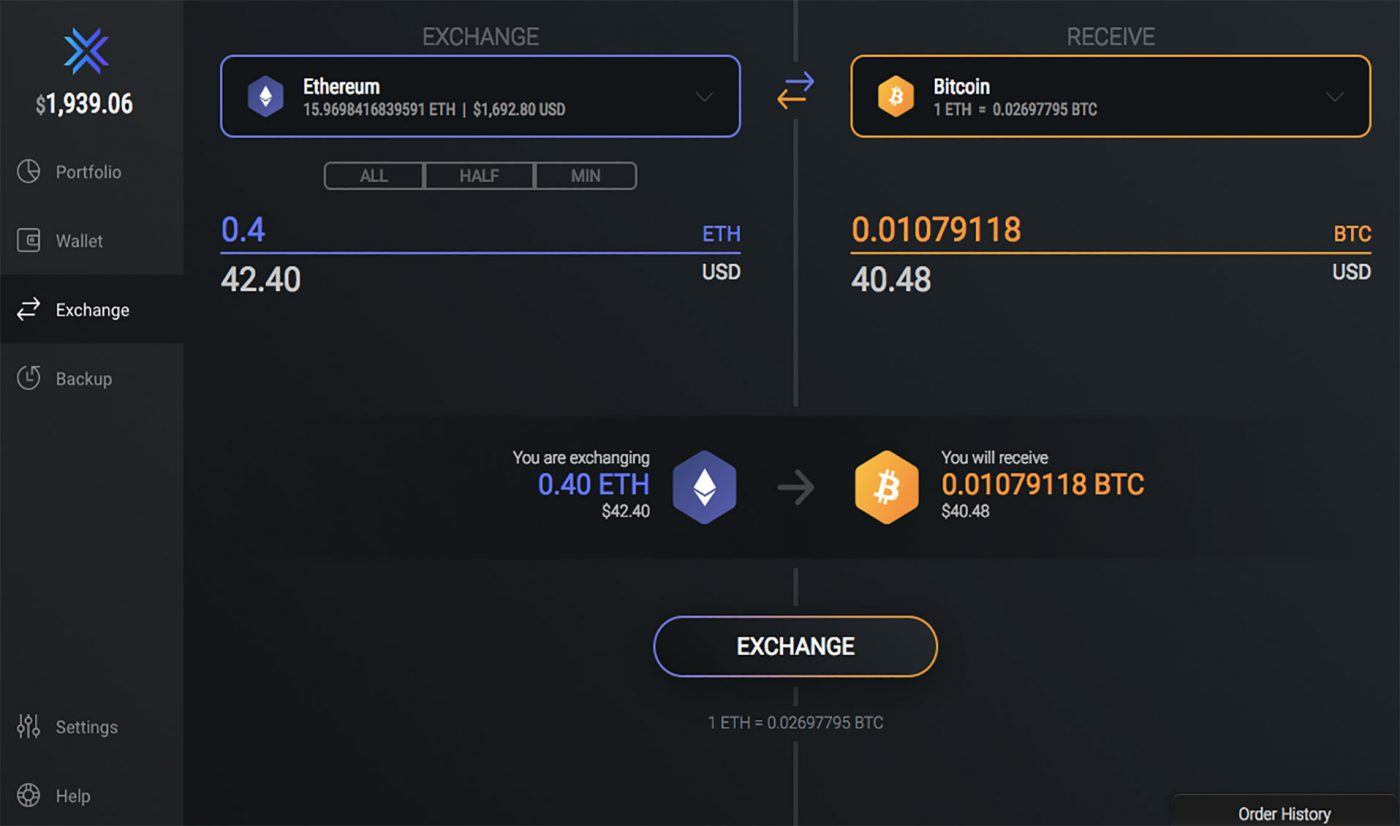1400x826 pixels.
Task: Open the Bitcoin asset selector in Receive
Action: 1334,96
